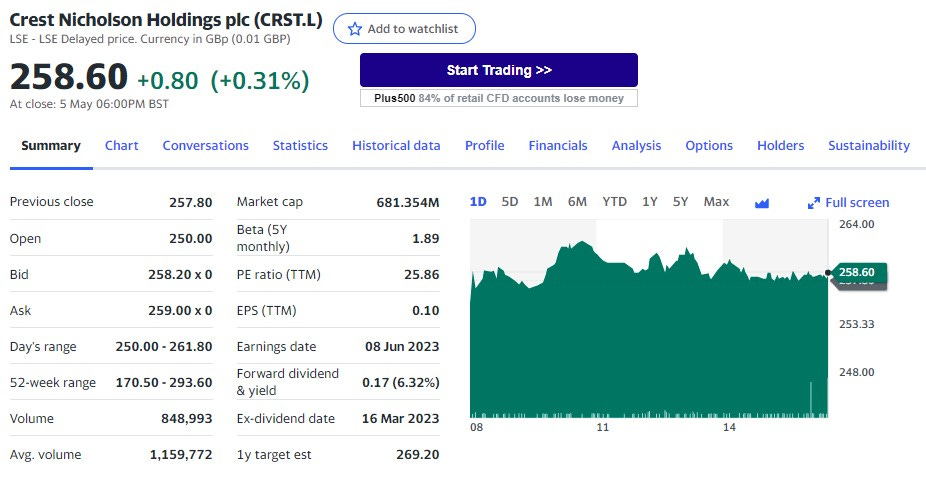Click the 258.60 price marker on chart
The image size is (926, 490).
[857, 272]
